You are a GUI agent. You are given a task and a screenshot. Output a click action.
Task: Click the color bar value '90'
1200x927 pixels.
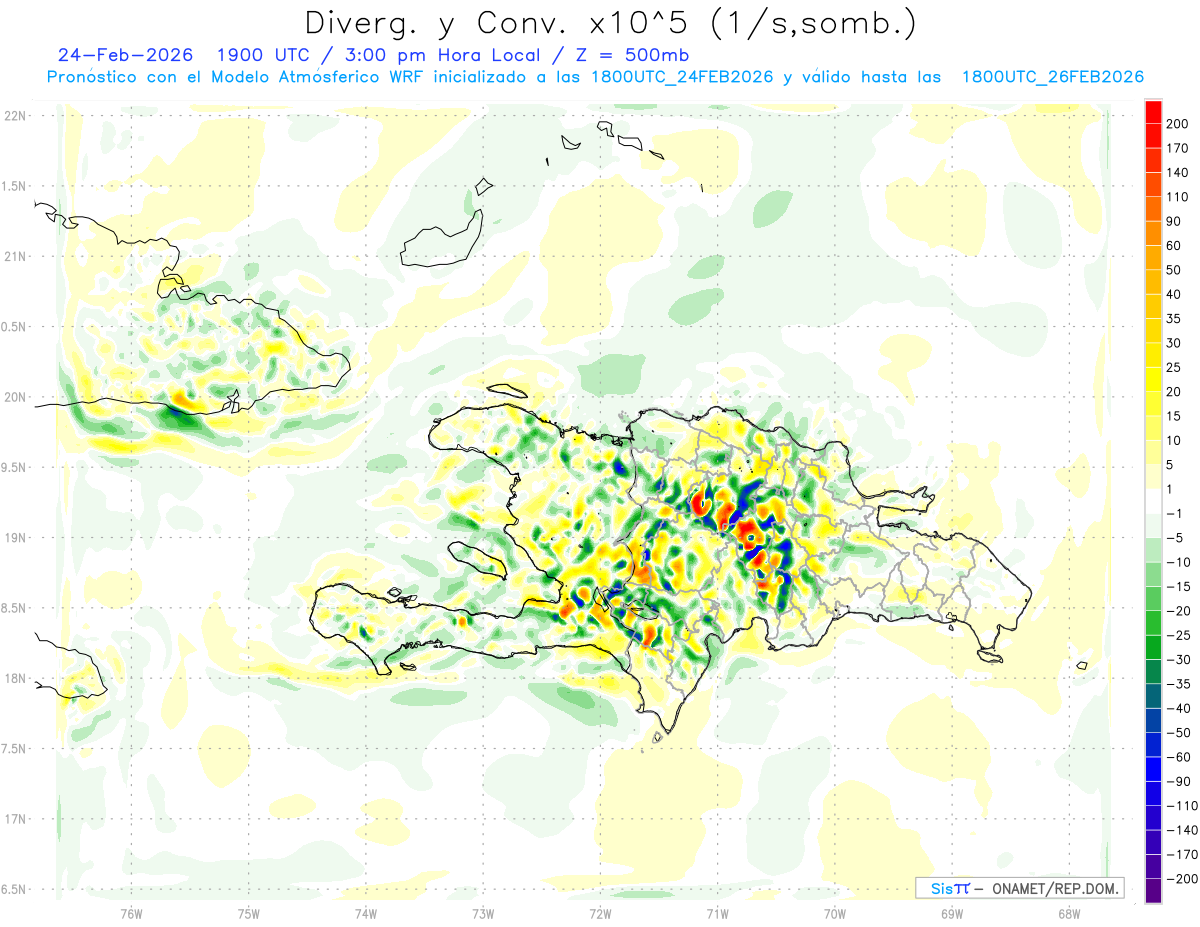(1175, 221)
